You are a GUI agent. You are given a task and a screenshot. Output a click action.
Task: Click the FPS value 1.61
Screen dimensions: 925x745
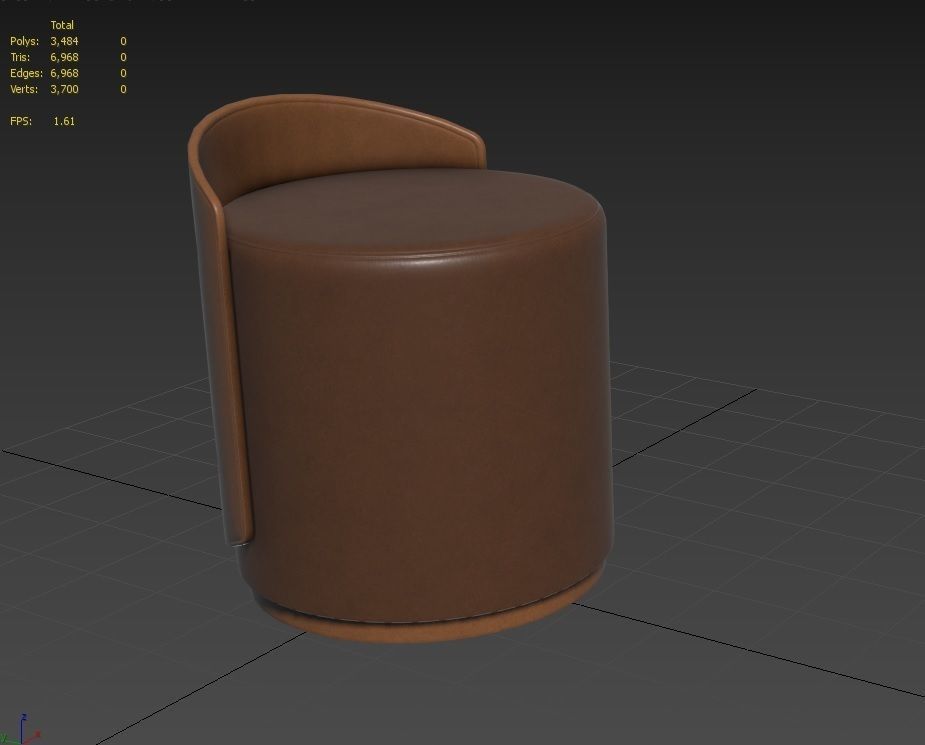[64, 121]
